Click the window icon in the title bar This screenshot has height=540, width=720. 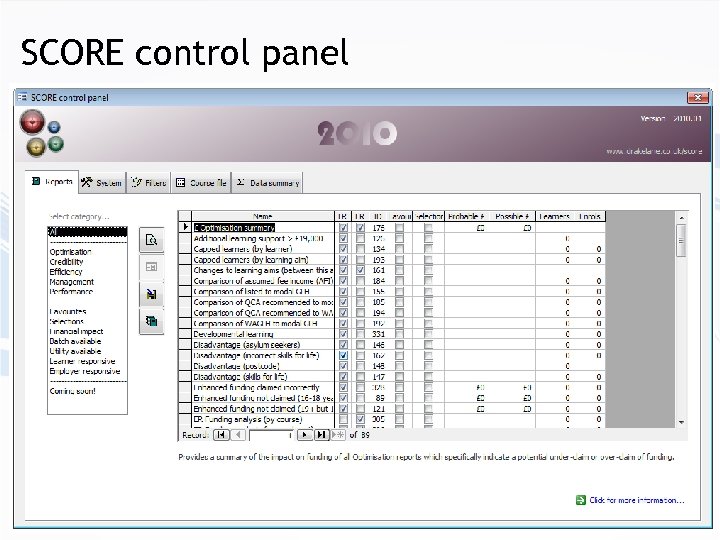(22, 97)
